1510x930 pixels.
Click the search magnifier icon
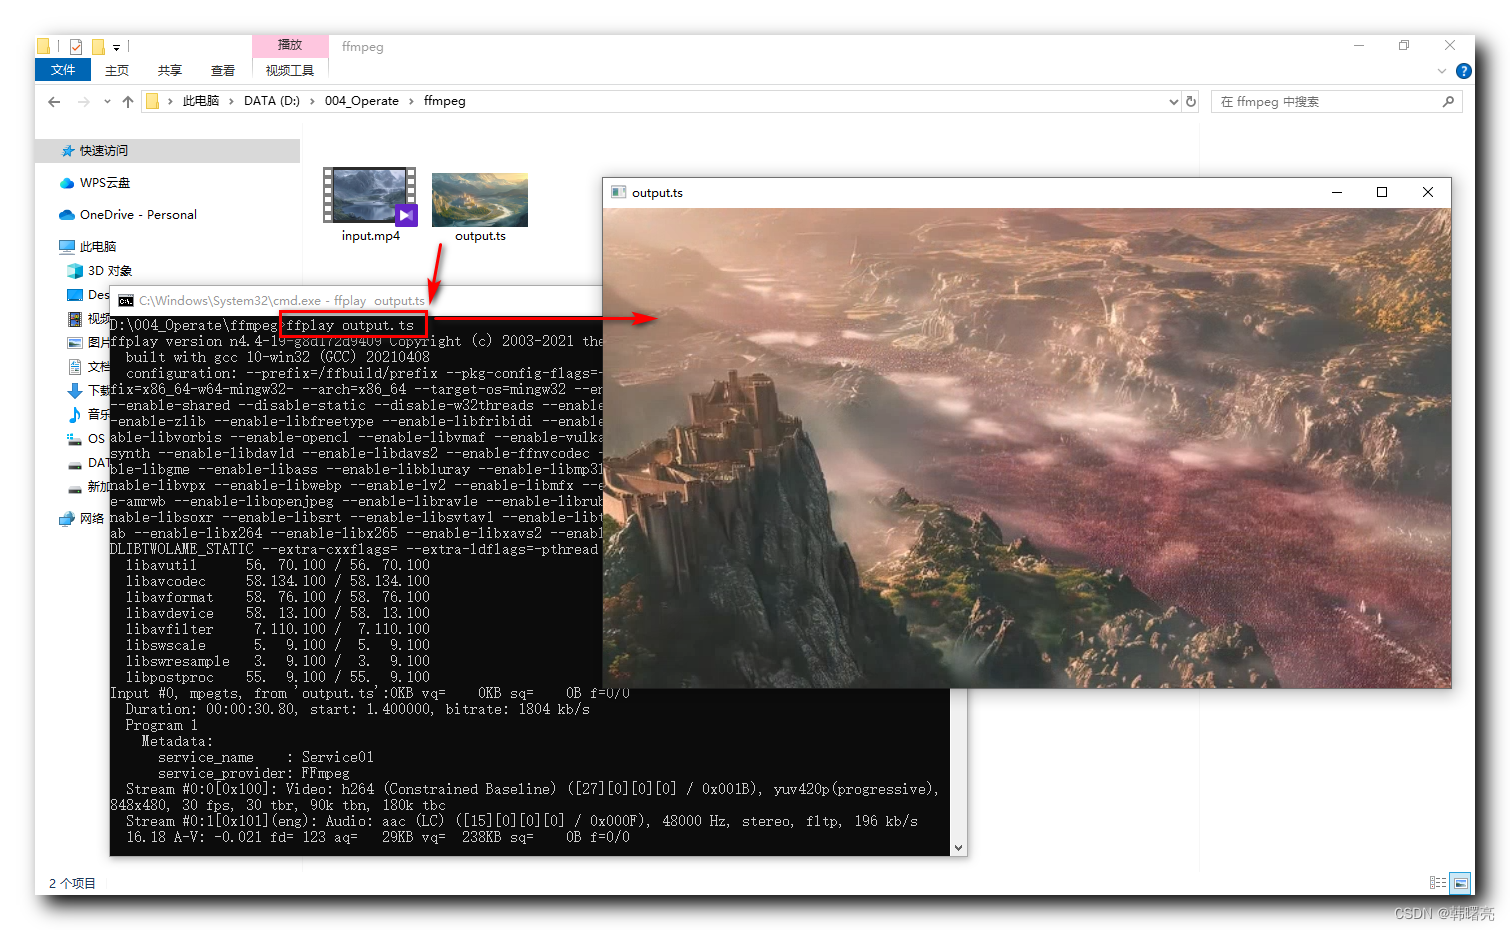(1448, 102)
